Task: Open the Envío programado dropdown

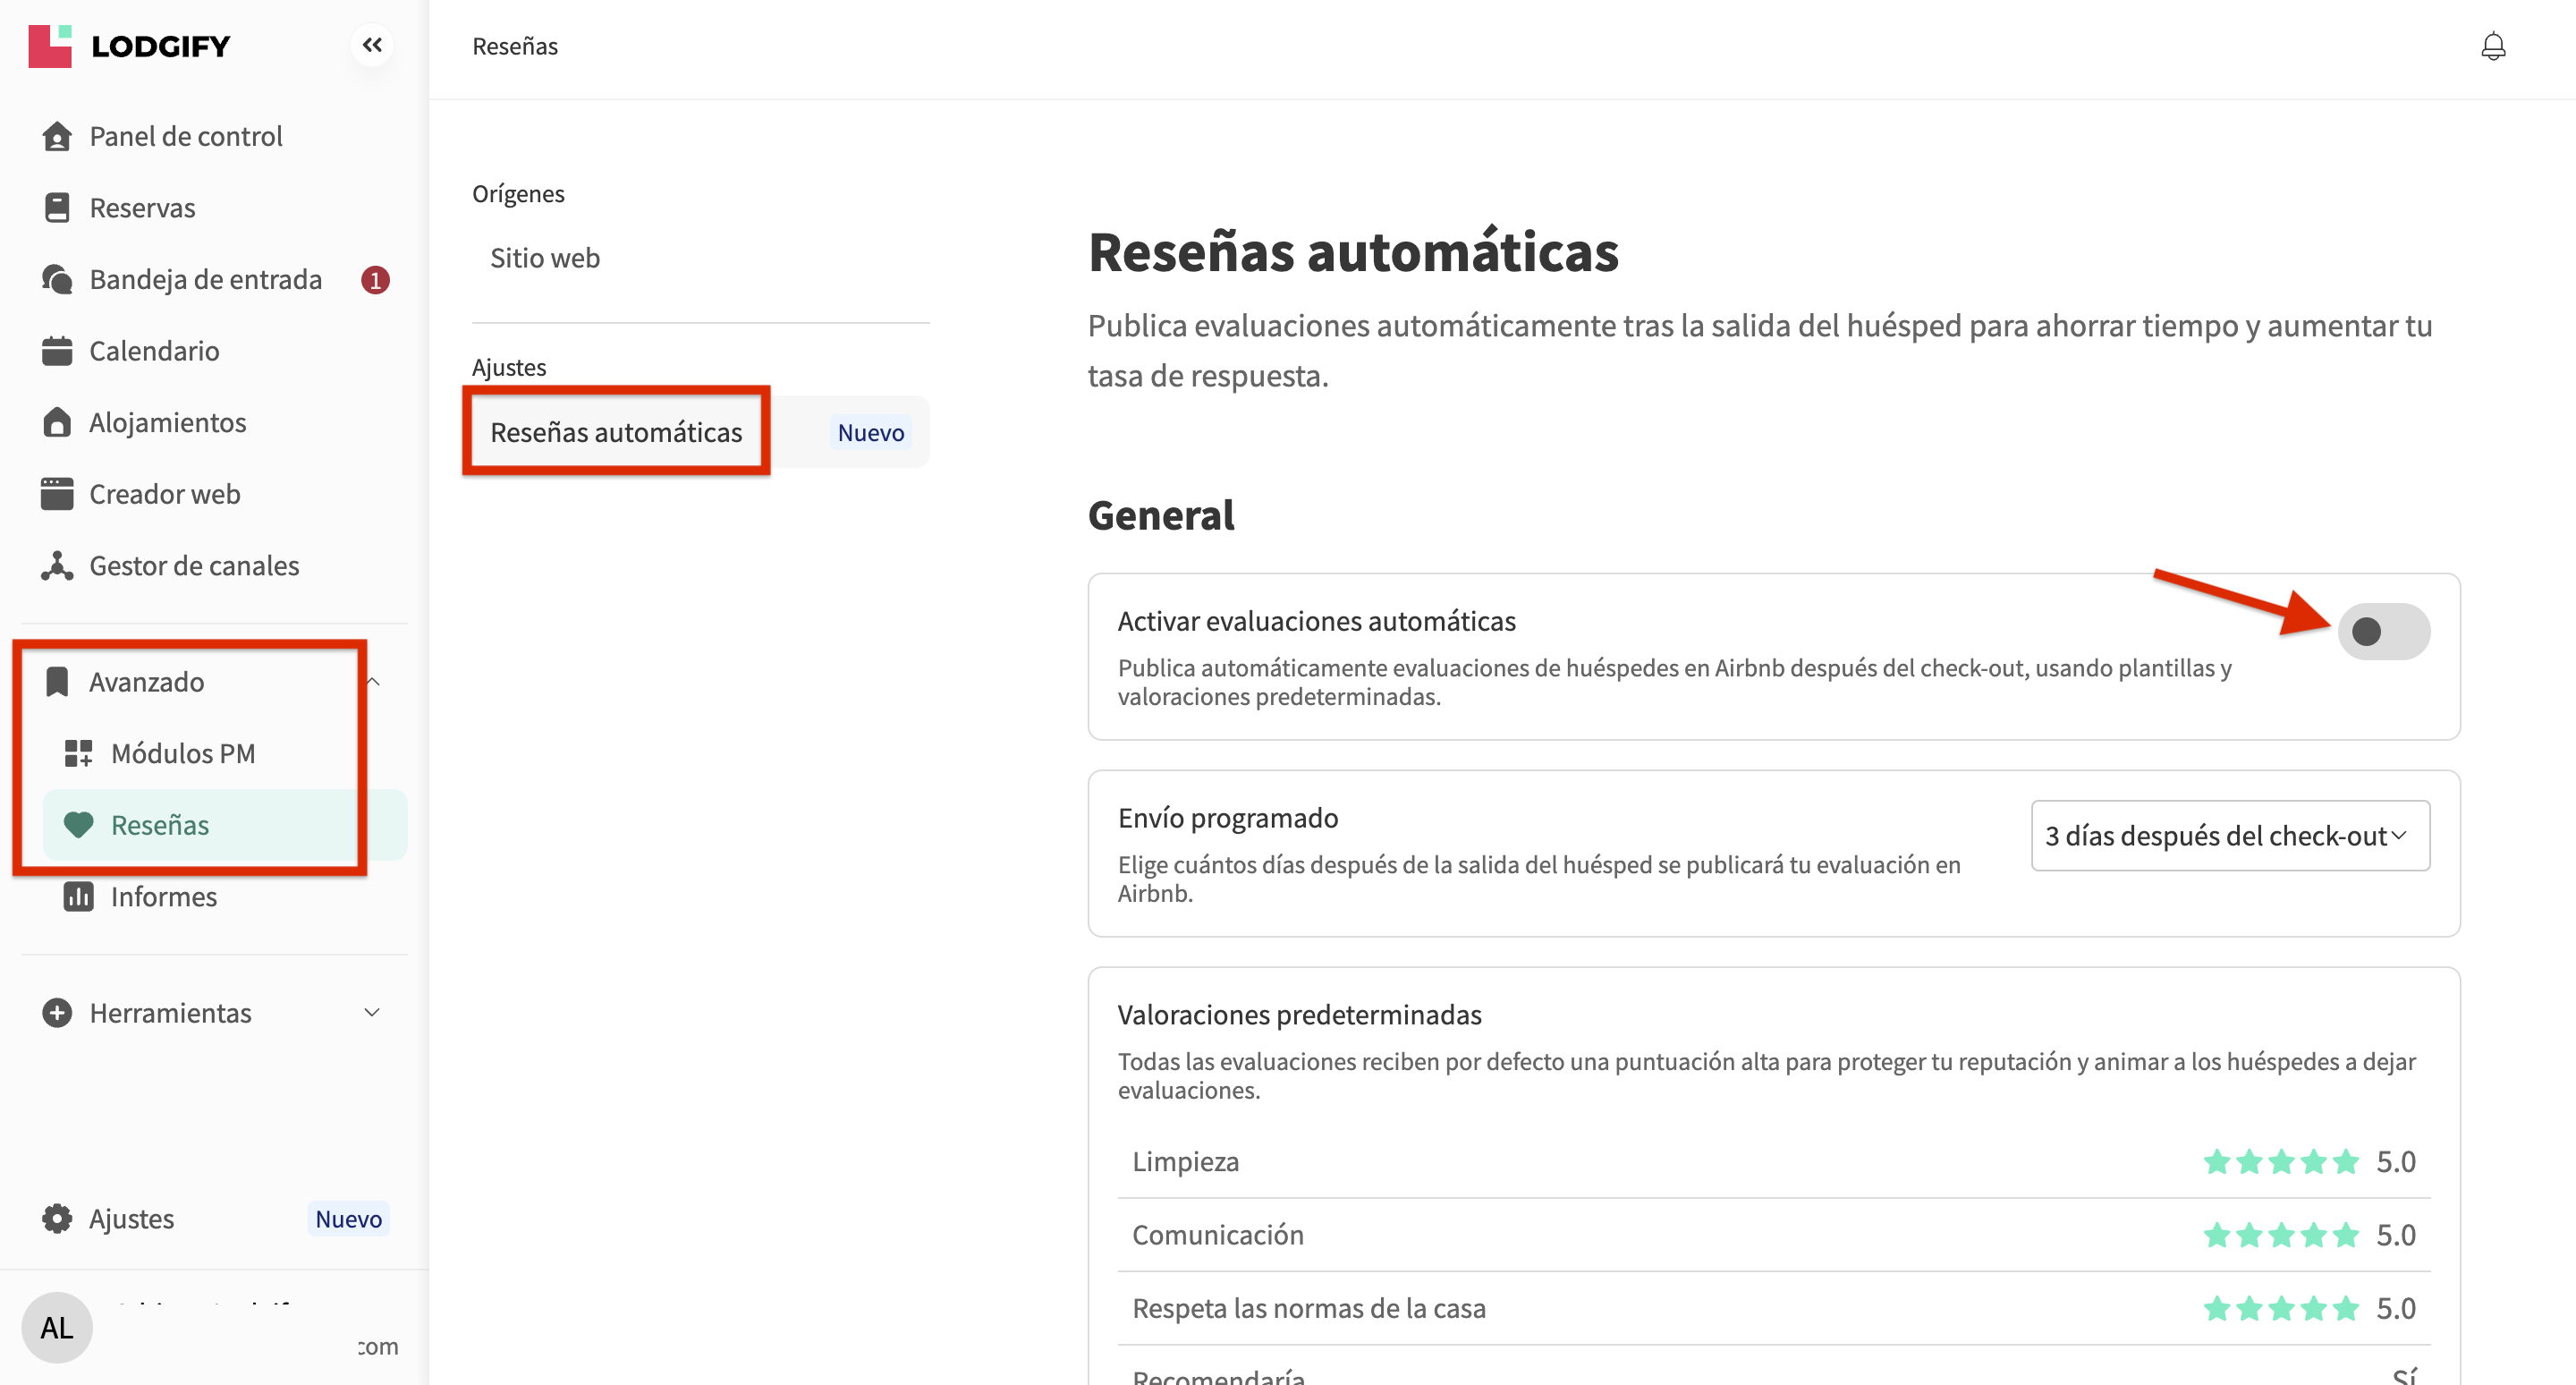Action: (2229, 836)
